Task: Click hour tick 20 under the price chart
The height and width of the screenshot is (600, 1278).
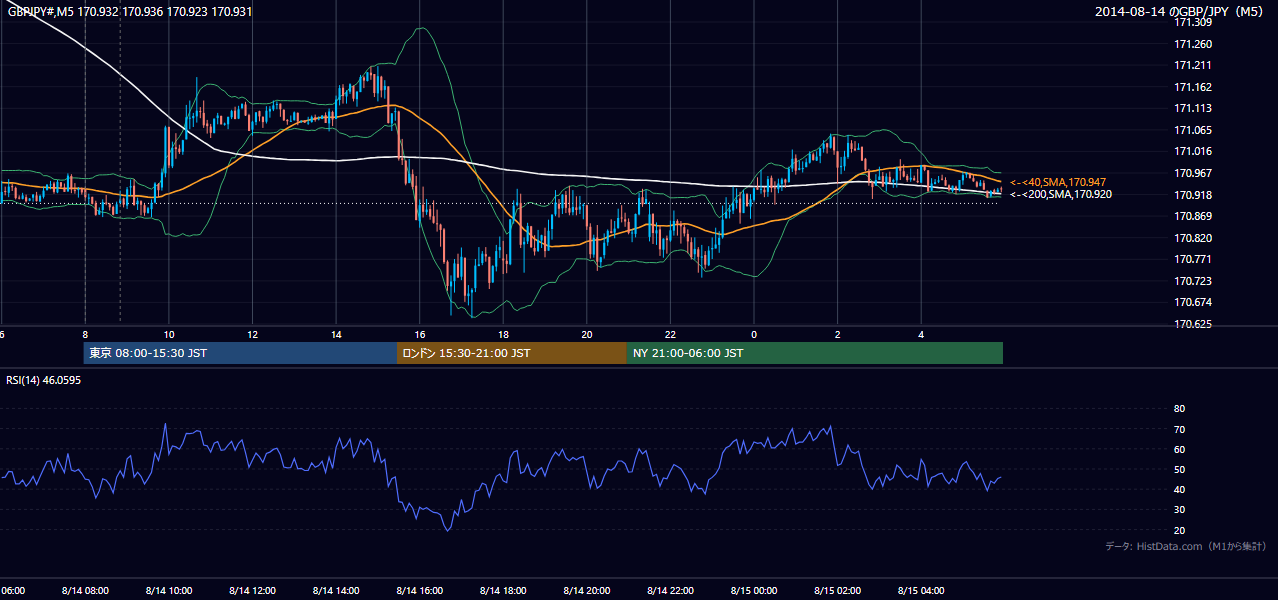Action: point(587,335)
